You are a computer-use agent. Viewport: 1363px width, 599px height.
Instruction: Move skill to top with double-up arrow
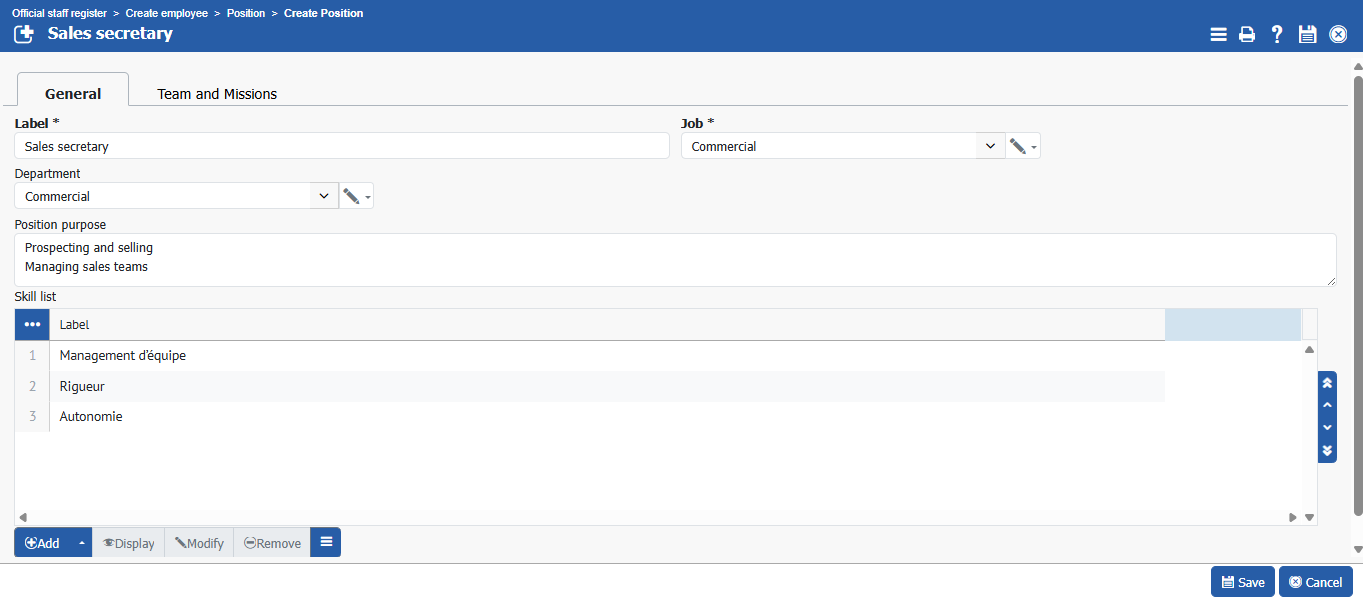1327,383
